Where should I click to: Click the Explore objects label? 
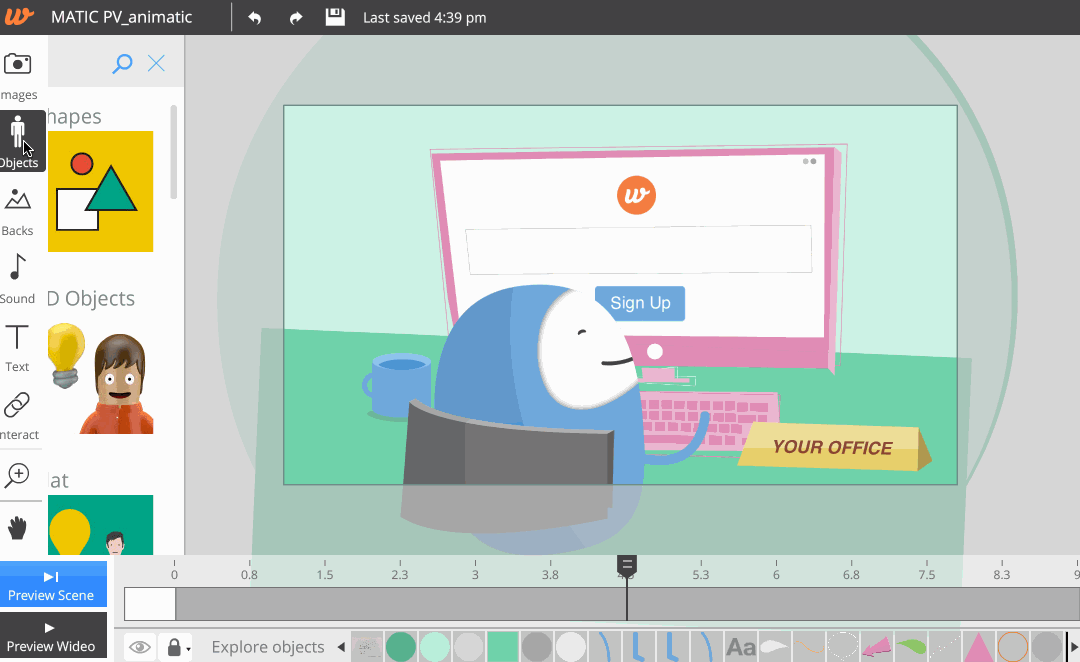click(268, 648)
